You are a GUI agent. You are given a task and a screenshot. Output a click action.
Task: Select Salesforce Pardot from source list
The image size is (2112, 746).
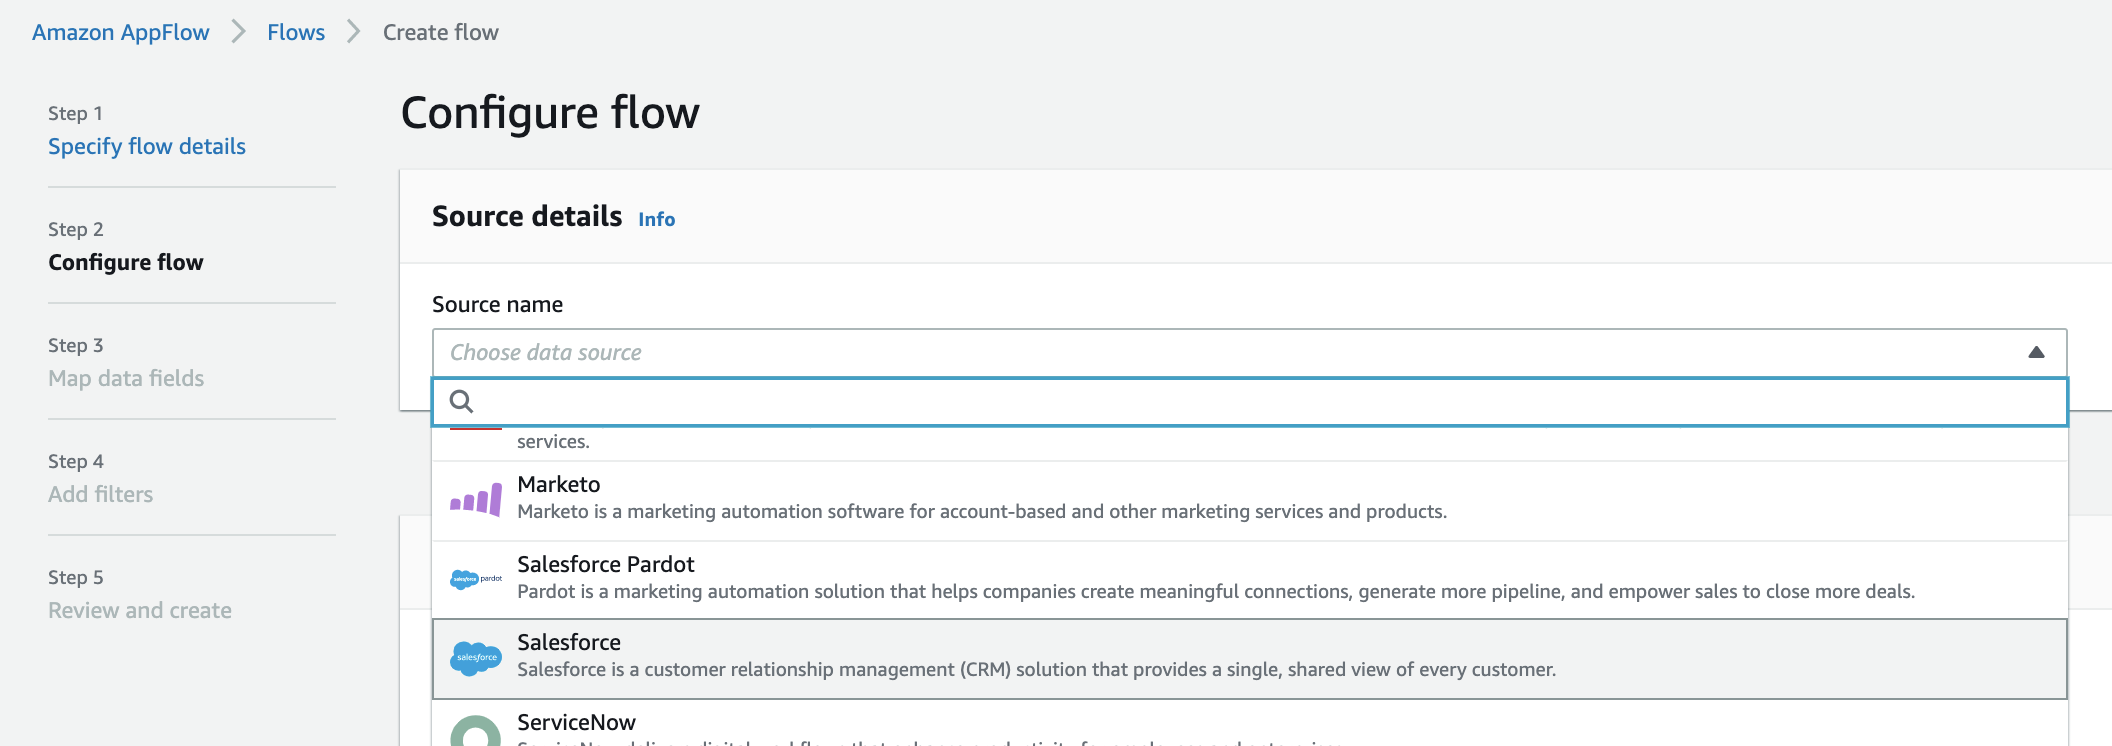coord(605,565)
